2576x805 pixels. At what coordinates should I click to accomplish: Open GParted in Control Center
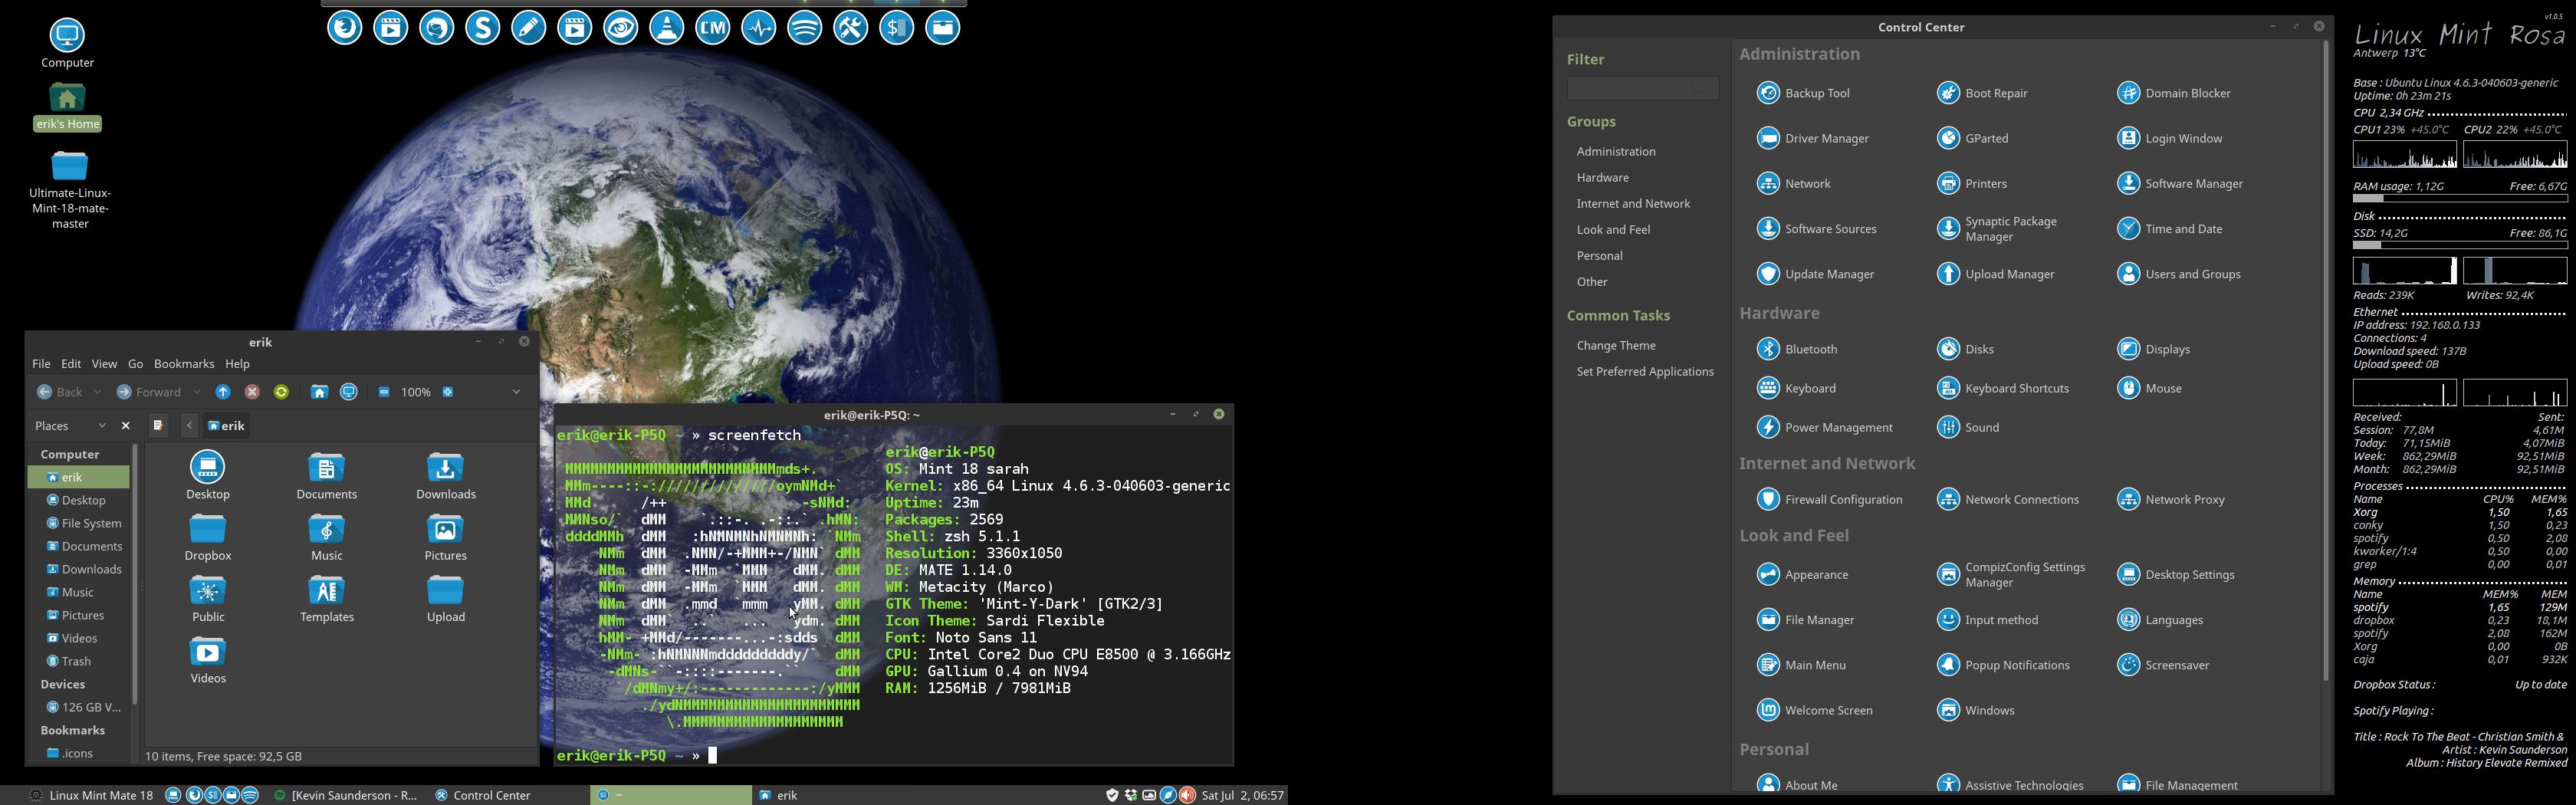coord(1973,139)
